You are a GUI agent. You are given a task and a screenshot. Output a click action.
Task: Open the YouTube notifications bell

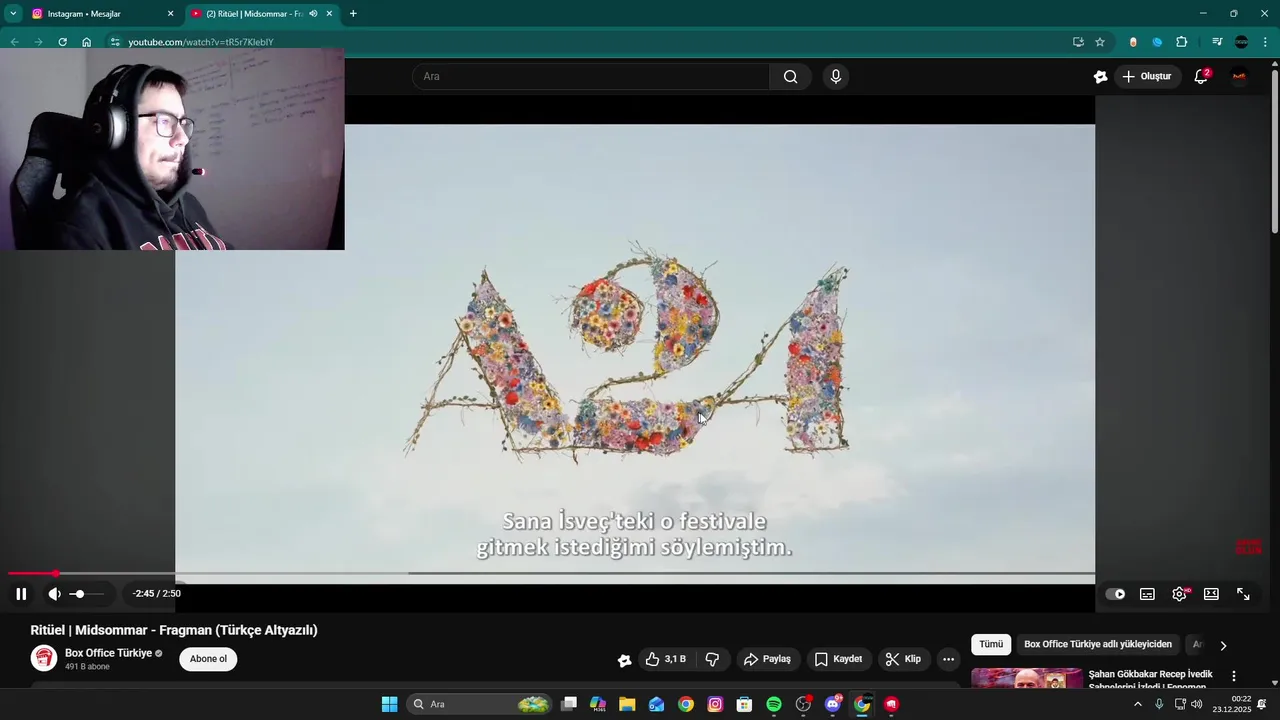[x=1201, y=77]
